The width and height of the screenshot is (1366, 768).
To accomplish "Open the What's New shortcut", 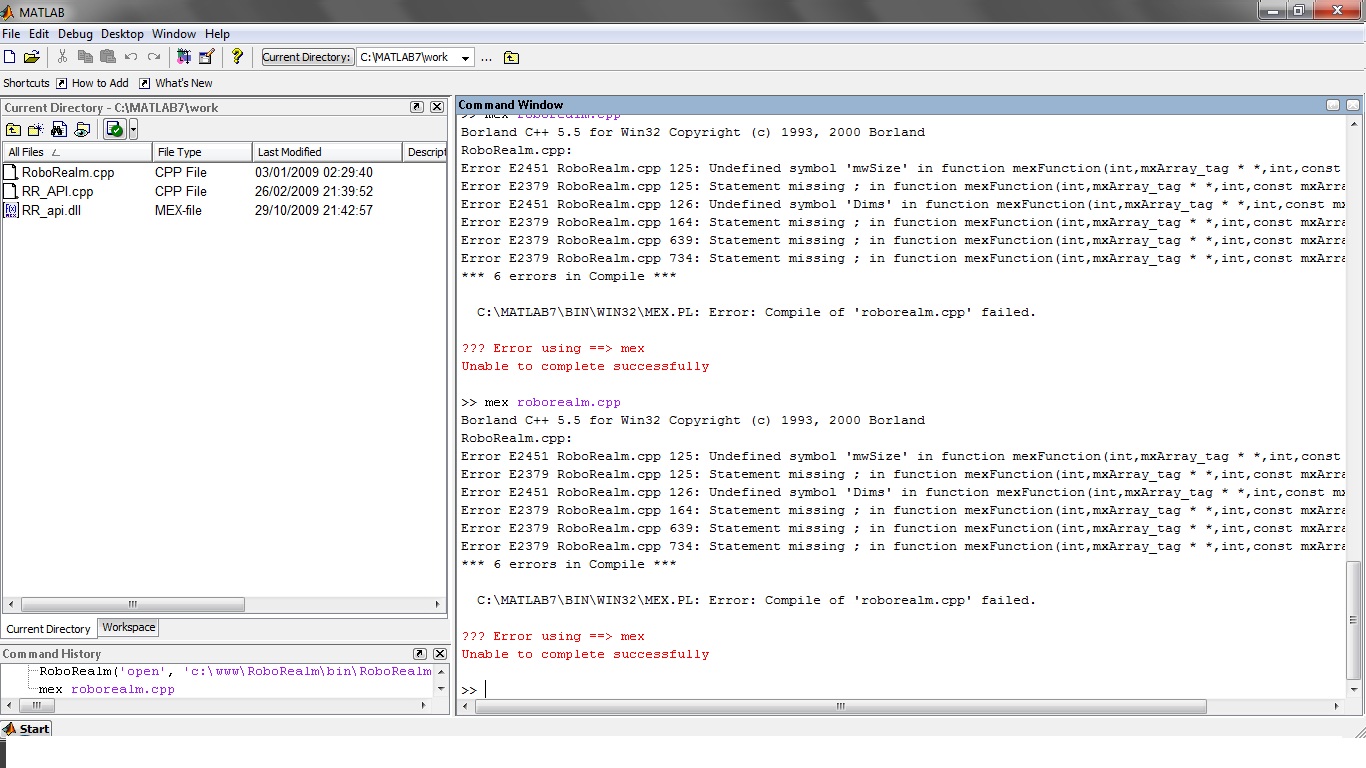I will 183,83.
